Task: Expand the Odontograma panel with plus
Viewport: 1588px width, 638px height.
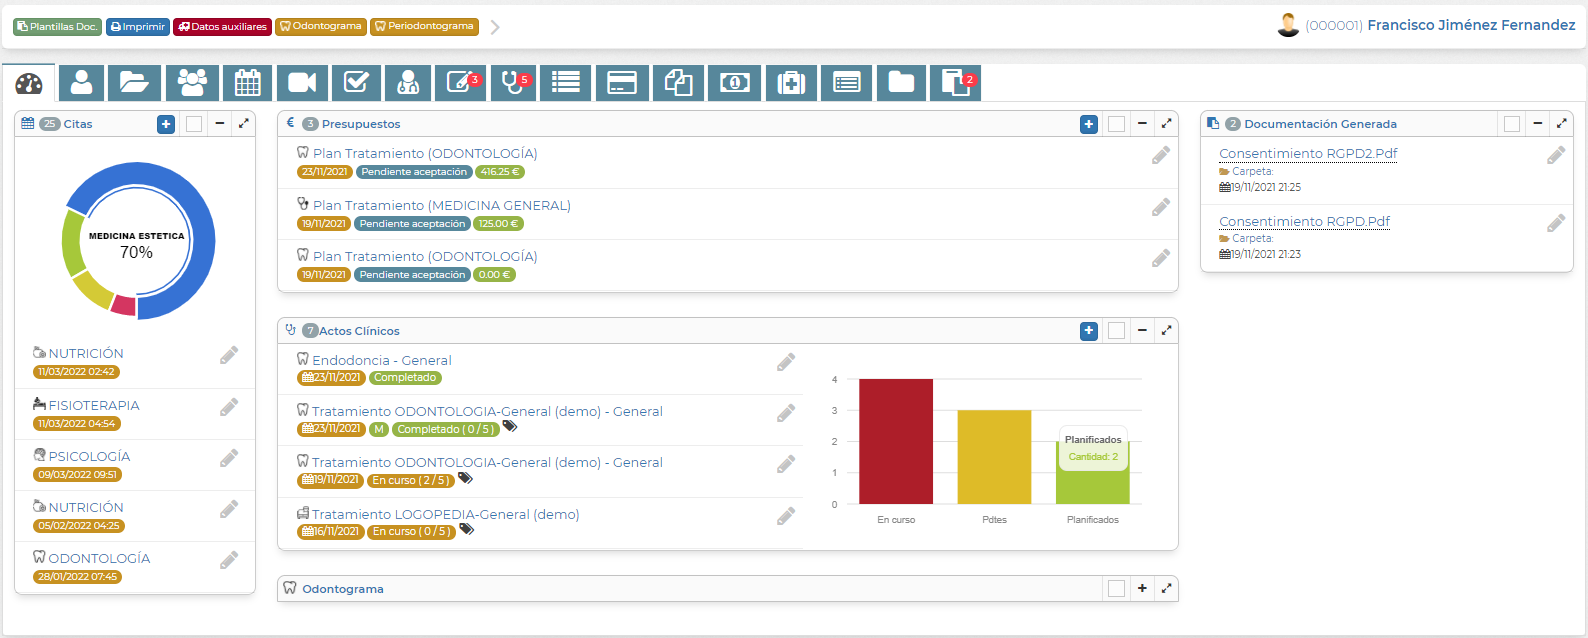Action: (1142, 589)
